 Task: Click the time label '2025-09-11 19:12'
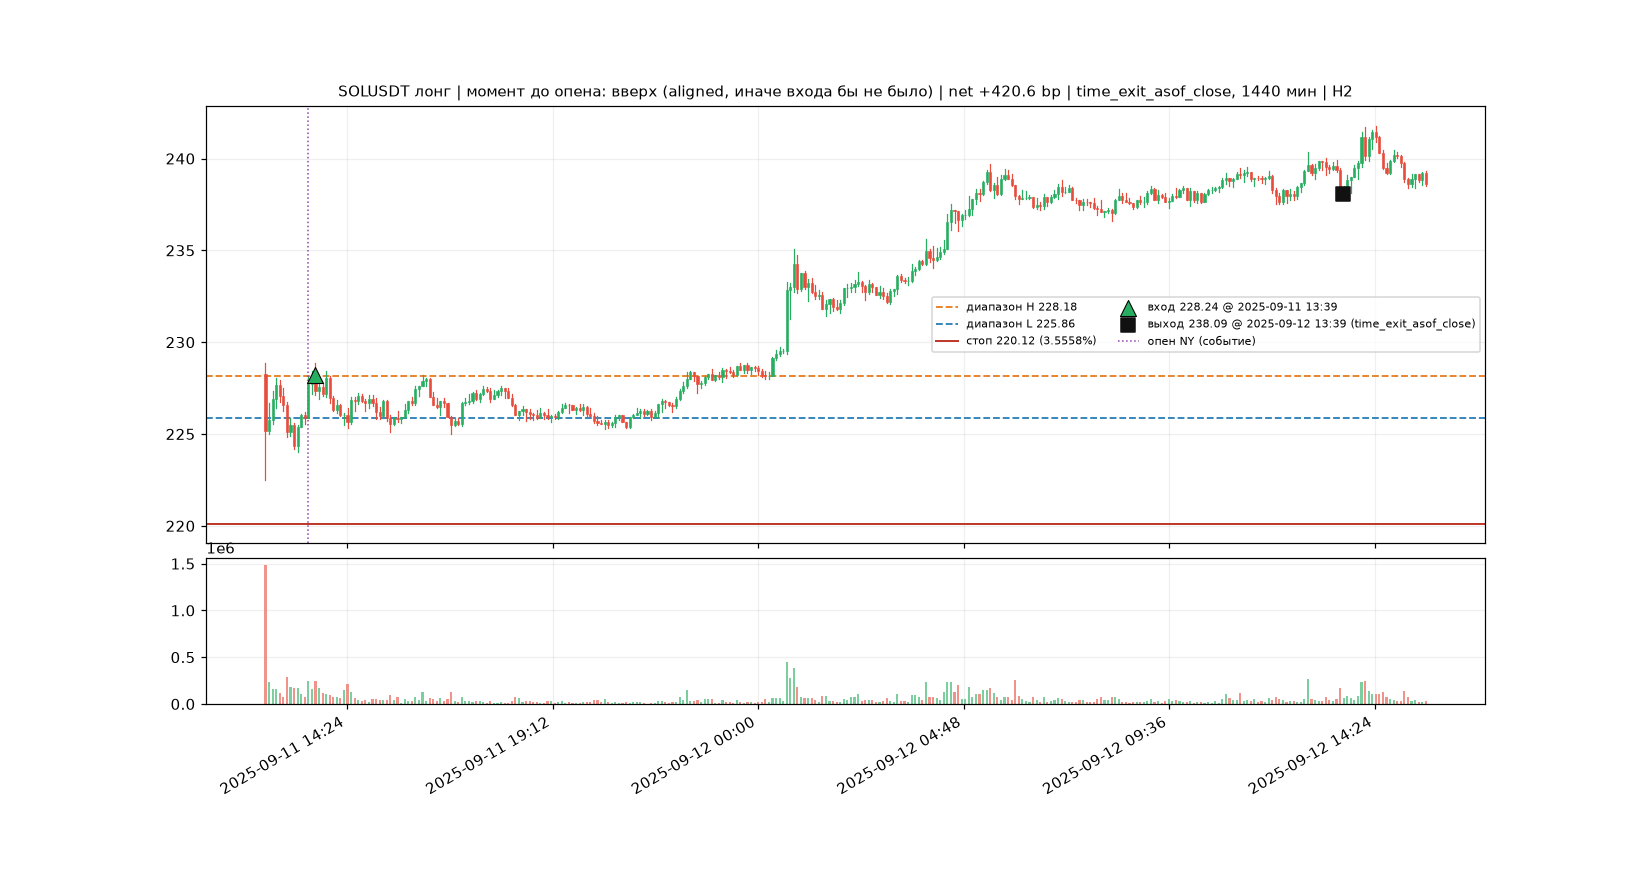pyautogui.click(x=489, y=756)
